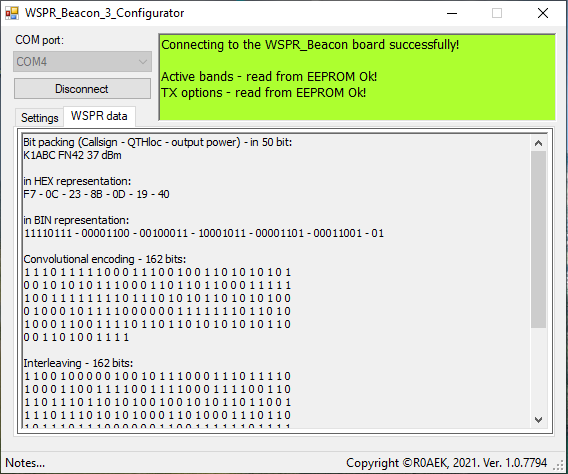Click the Copyright R0AEK version label

(x=446, y=463)
